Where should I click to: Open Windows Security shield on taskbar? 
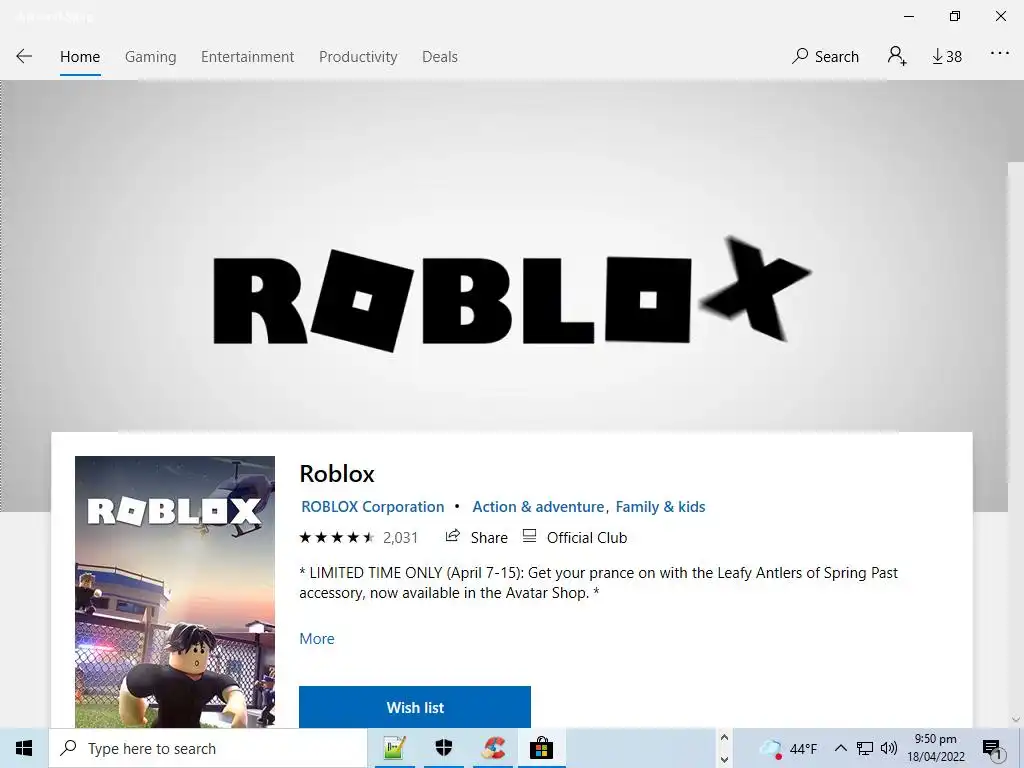click(x=443, y=748)
